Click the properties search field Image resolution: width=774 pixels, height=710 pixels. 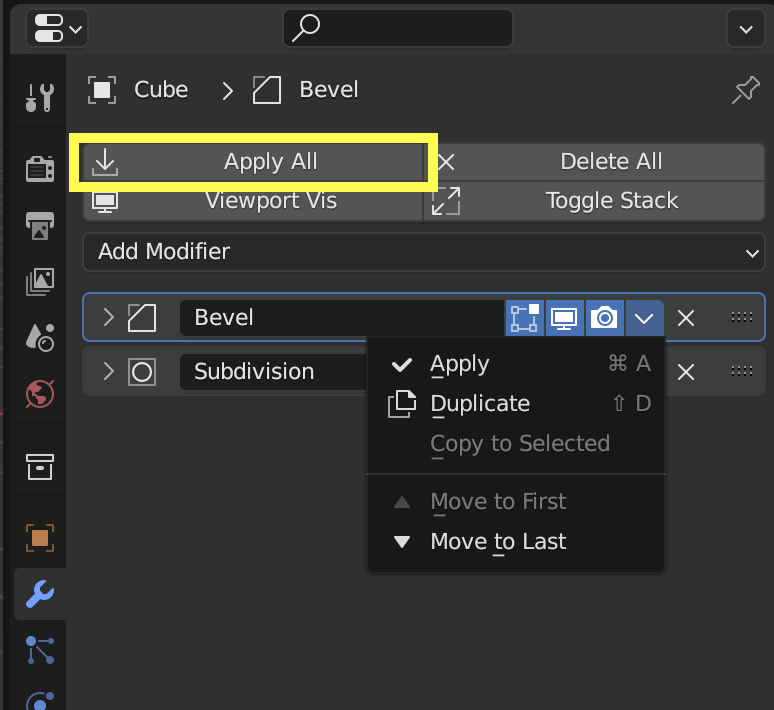tap(398, 28)
